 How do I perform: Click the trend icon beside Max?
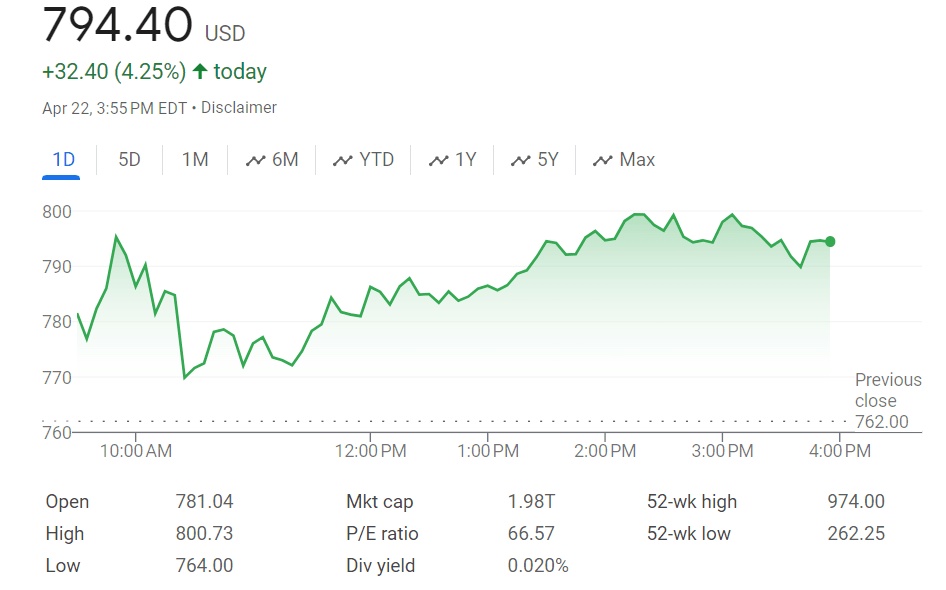click(x=603, y=160)
